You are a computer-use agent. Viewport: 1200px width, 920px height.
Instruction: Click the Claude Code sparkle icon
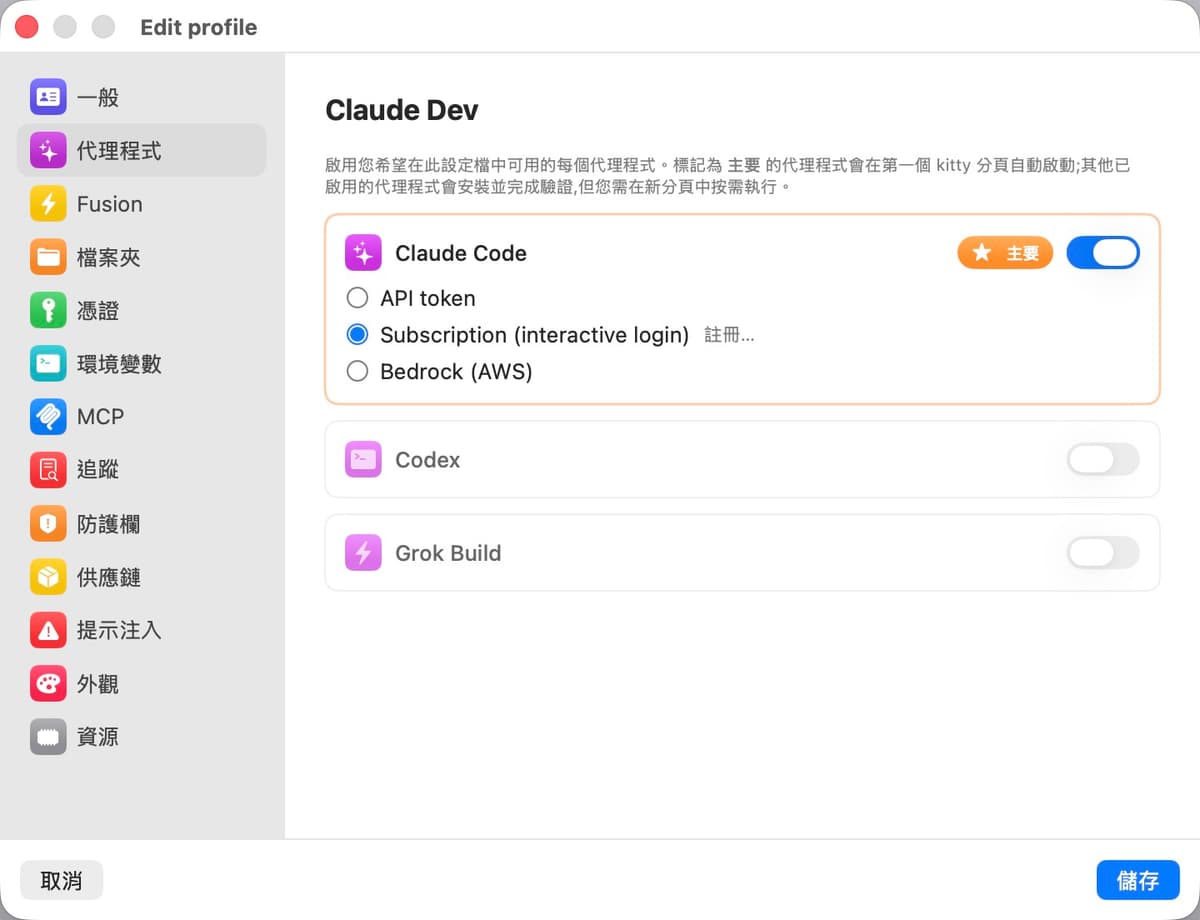pos(363,254)
